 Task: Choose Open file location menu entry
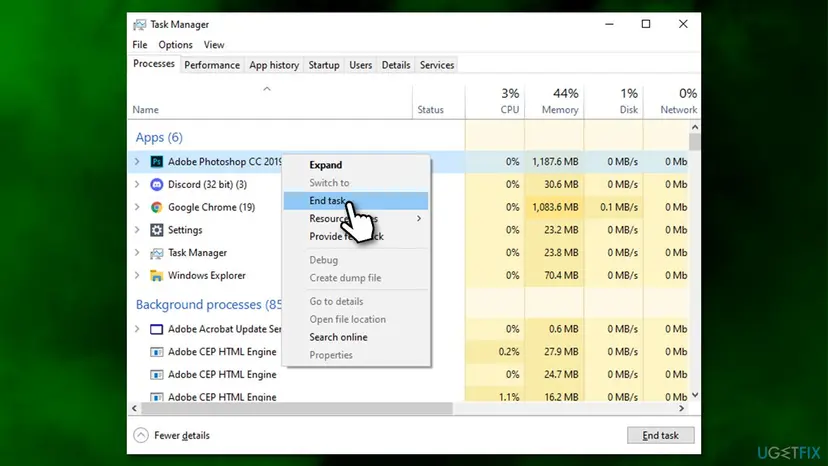[x=356, y=319]
